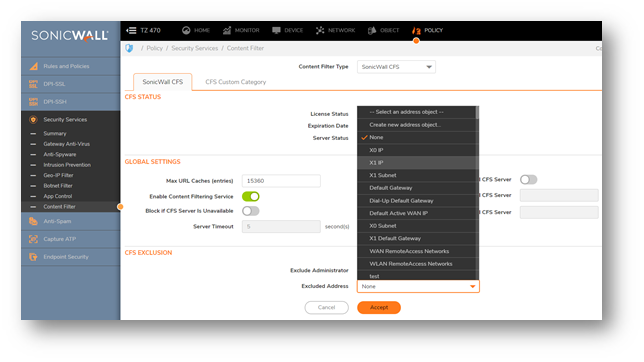The width and height of the screenshot is (644, 362).
Task: Select 'X0 IP' address object
Action: (x=417, y=150)
